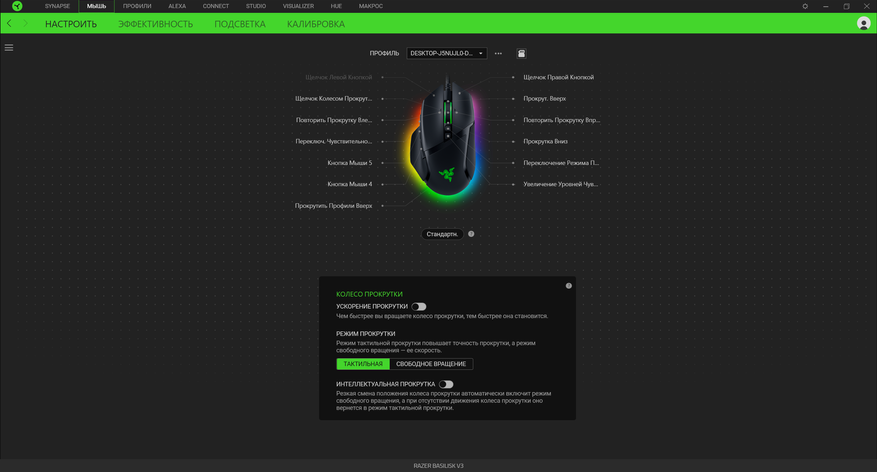Select Повторить Прокрутку Вле... assignment

coord(334,120)
